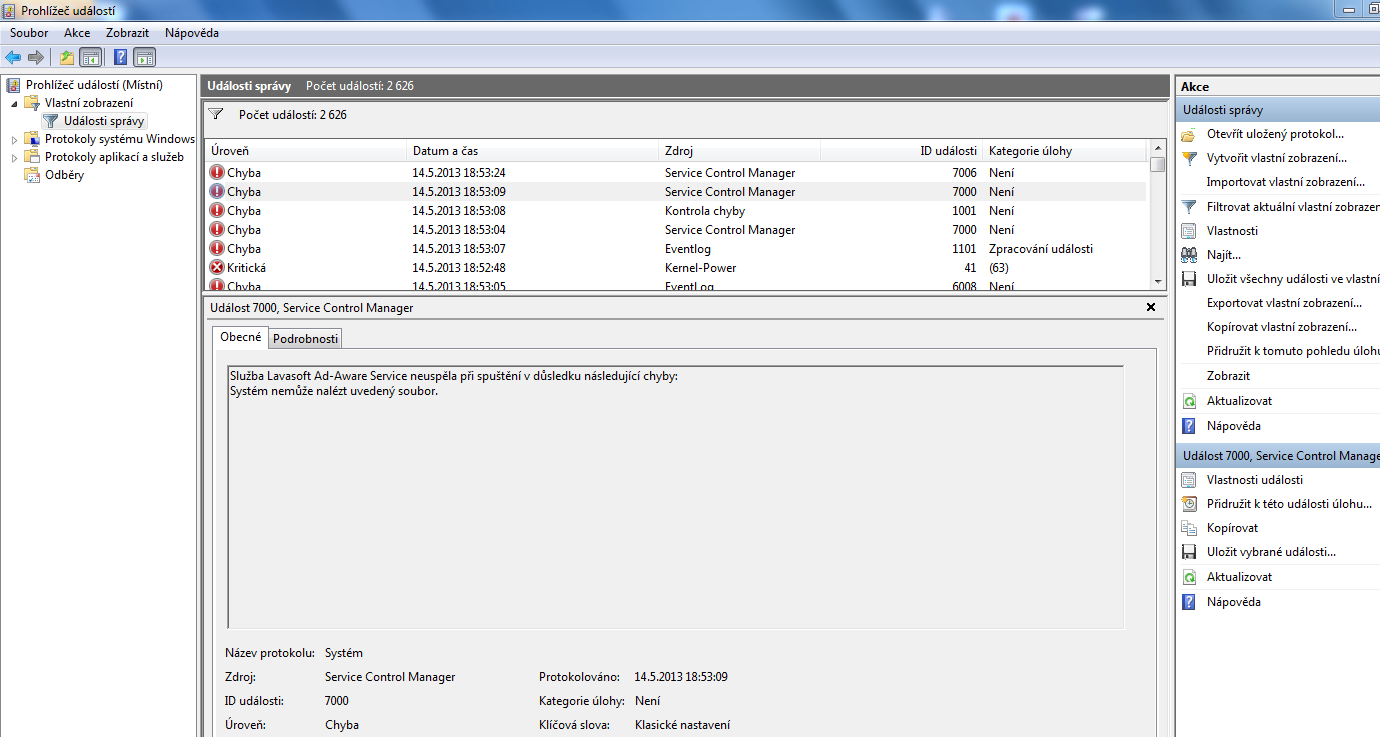Click Kopírovat vlastní zobrazení action

[x=1282, y=327]
